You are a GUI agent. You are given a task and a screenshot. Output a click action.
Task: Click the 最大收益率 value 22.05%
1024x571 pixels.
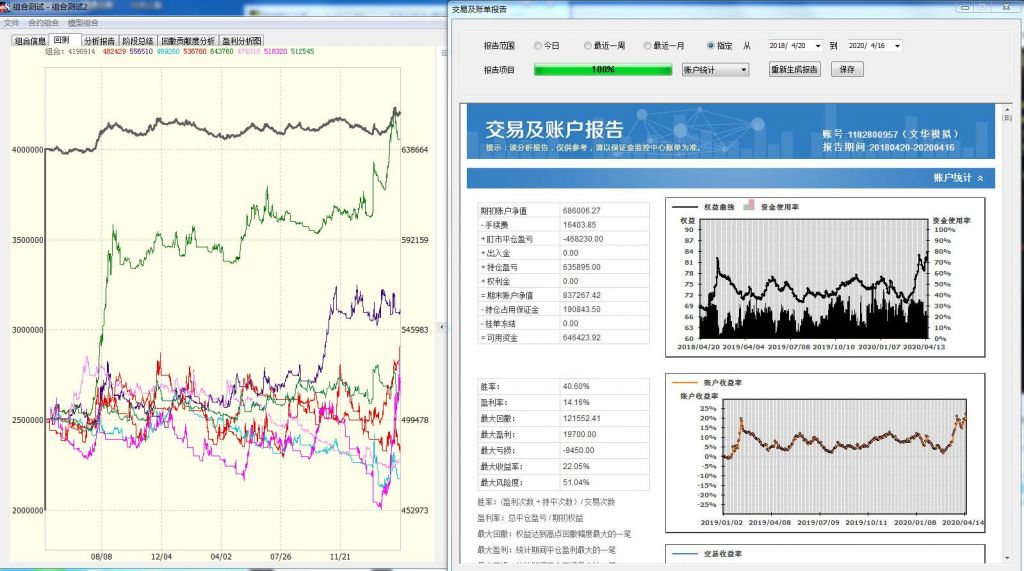pyautogui.click(x=576, y=466)
